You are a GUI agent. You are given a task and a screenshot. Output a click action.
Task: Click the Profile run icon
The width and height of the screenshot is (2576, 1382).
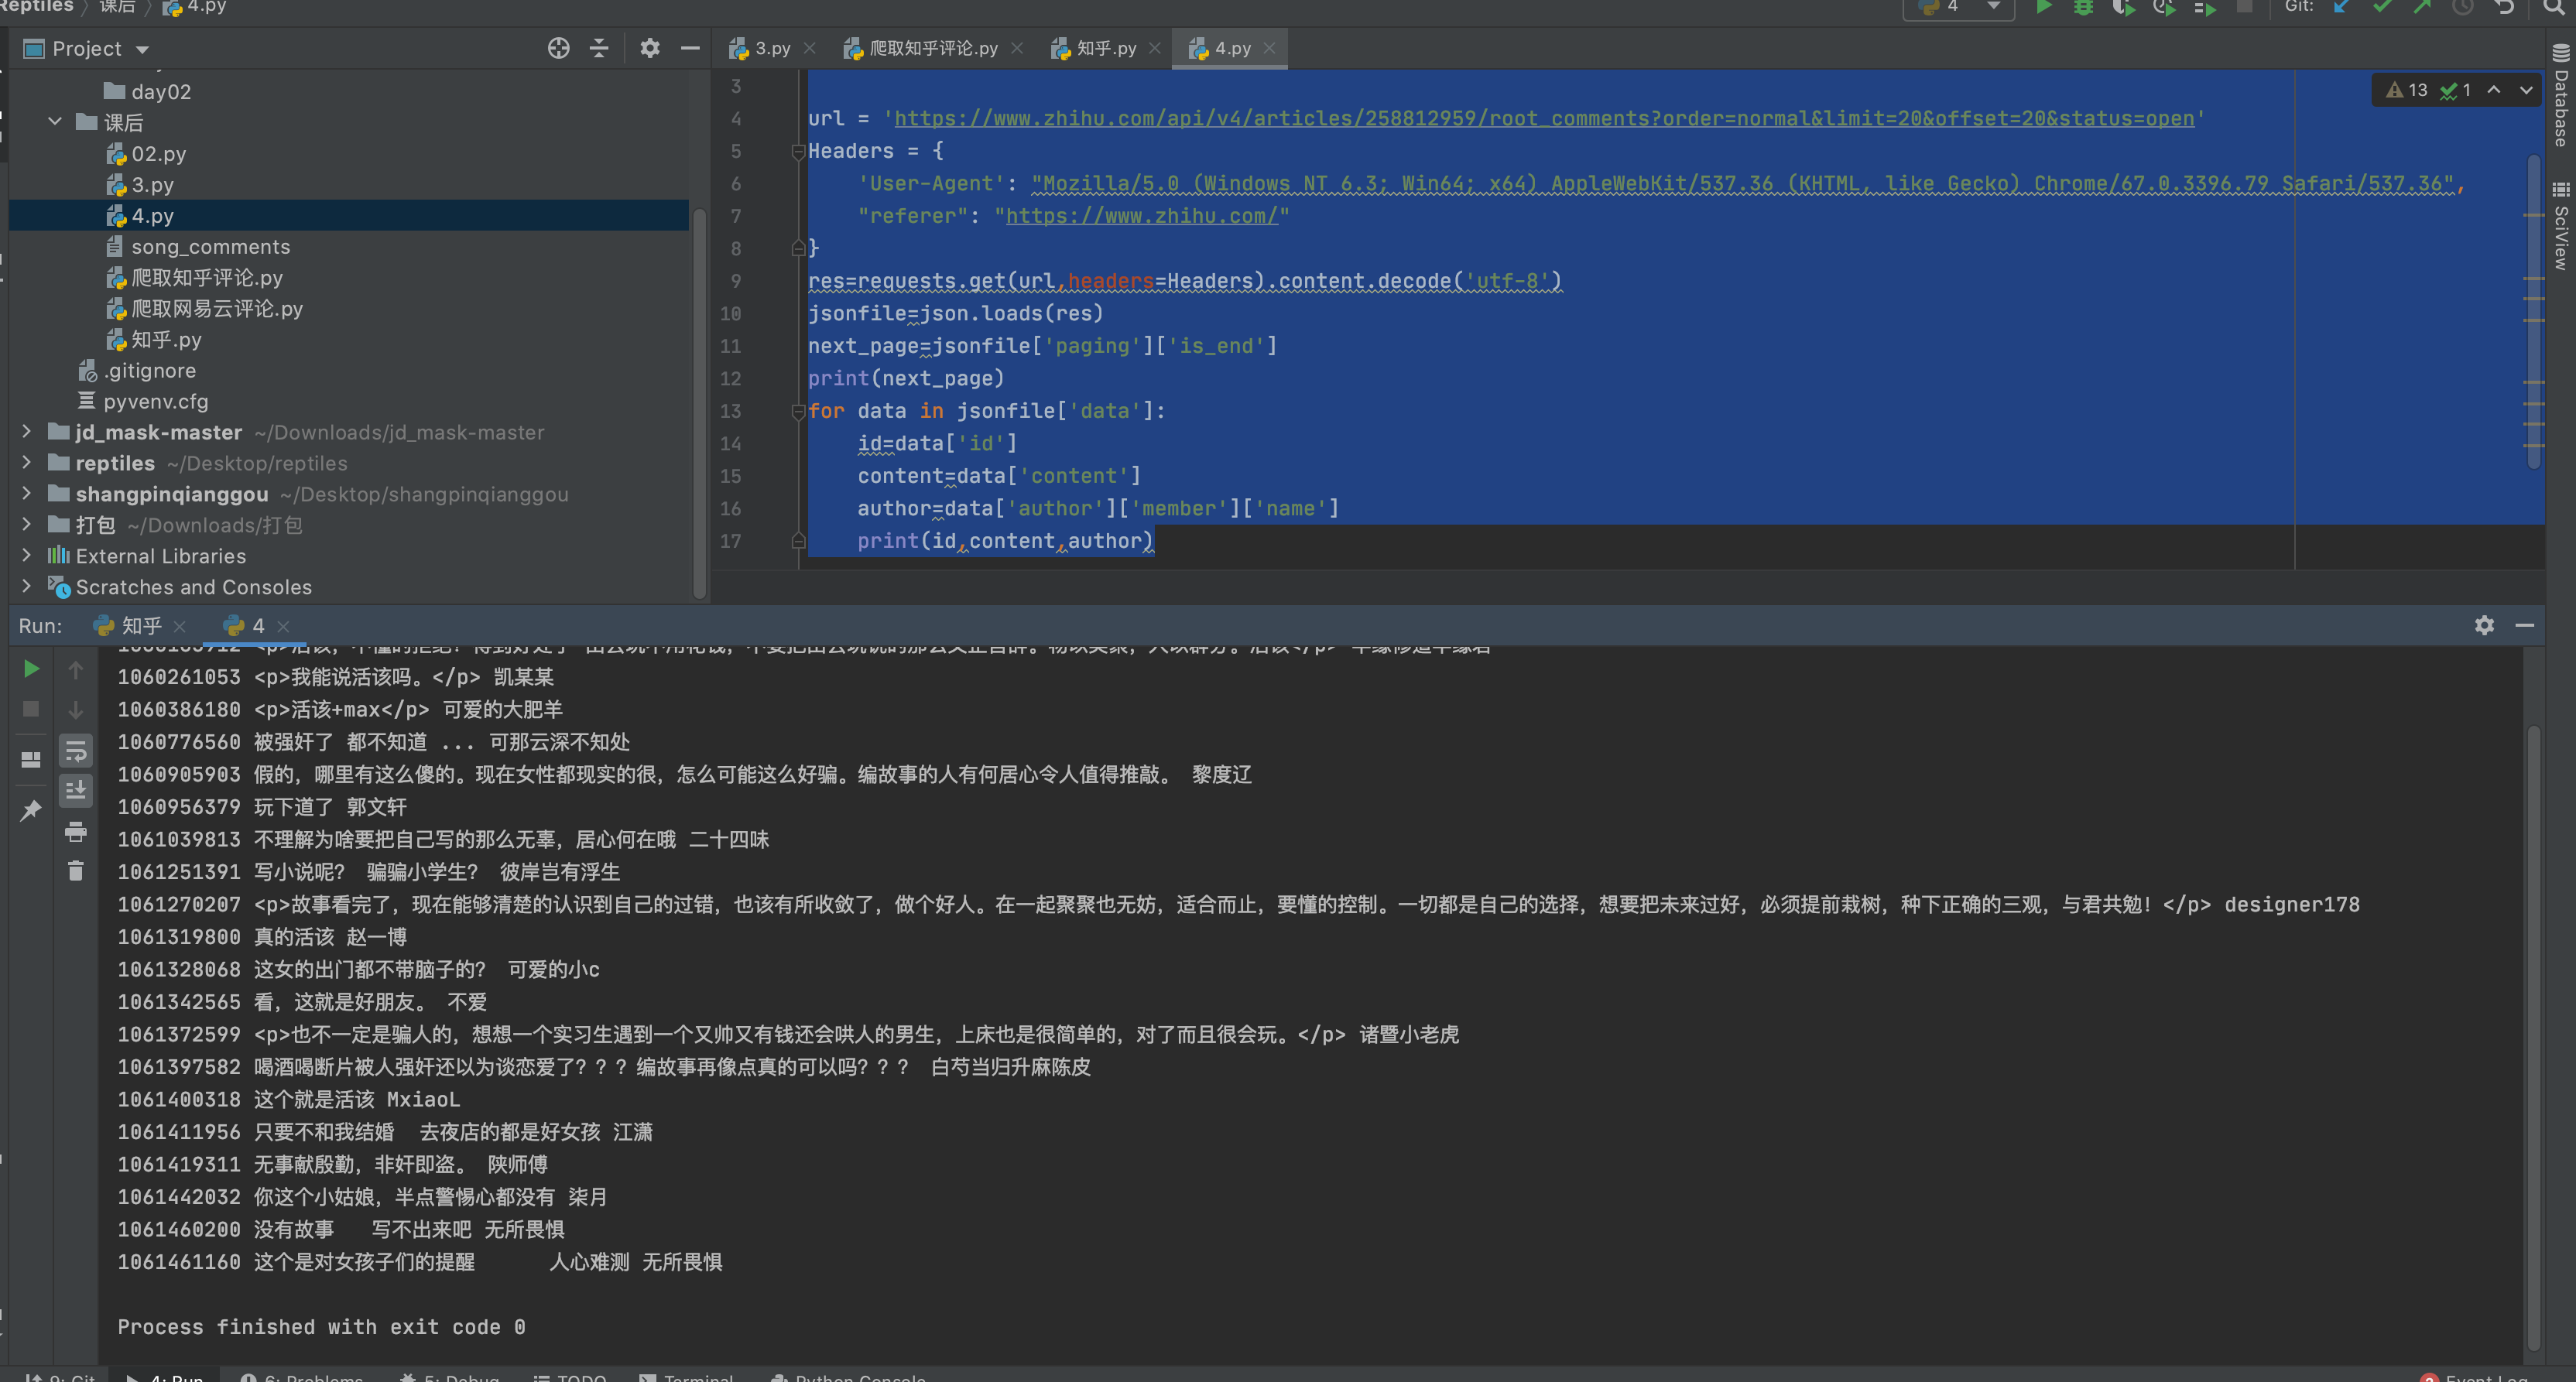point(2164,7)
